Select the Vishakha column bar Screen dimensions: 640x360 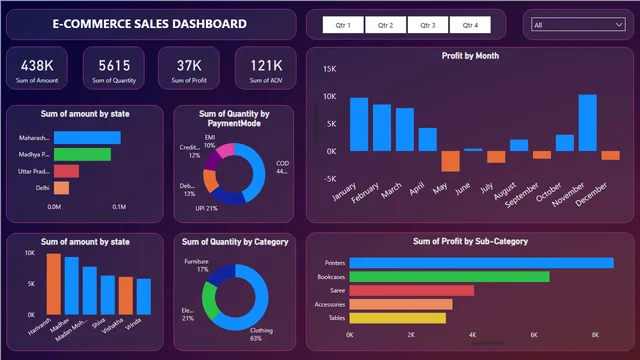126,296
